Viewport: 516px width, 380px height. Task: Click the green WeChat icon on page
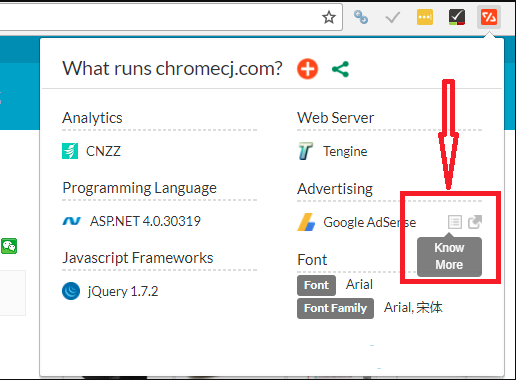point(9,246)
